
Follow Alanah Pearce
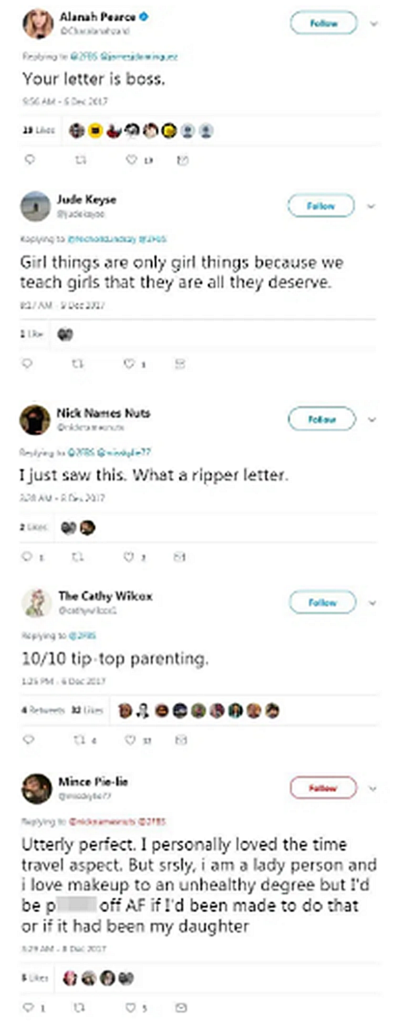323,23
